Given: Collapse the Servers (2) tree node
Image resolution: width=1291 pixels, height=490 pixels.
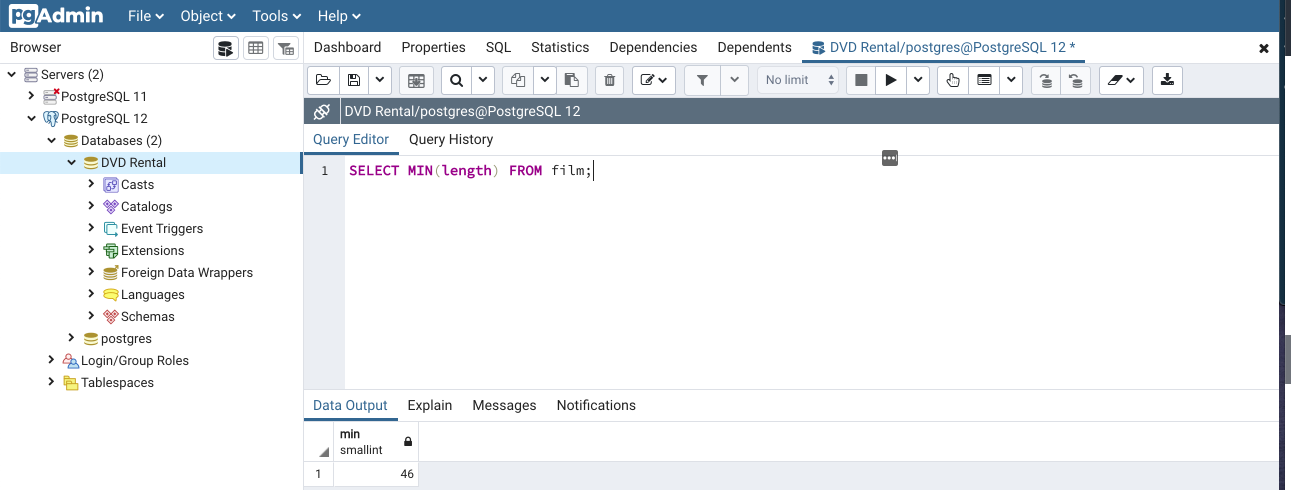Looking at the screenshot, I should click(12, 74).
